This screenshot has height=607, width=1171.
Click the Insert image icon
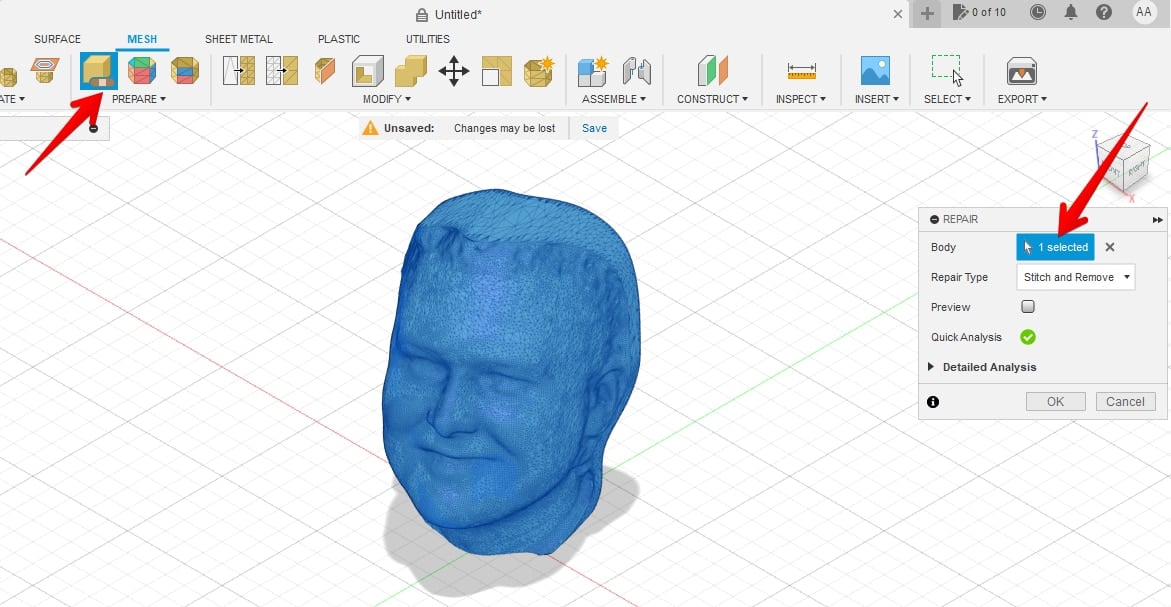point(875,71)
